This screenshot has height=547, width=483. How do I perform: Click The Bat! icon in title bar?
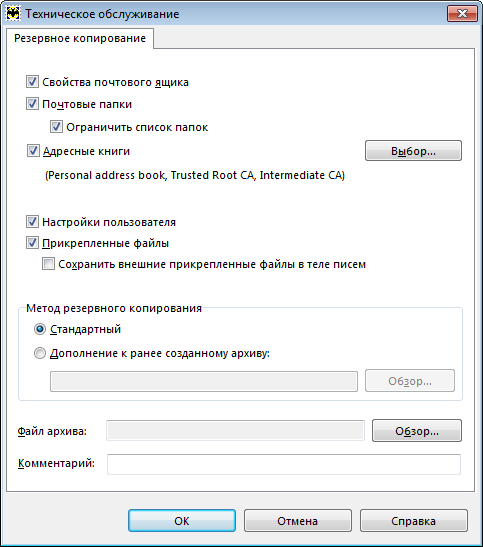(x=13, y=14)
